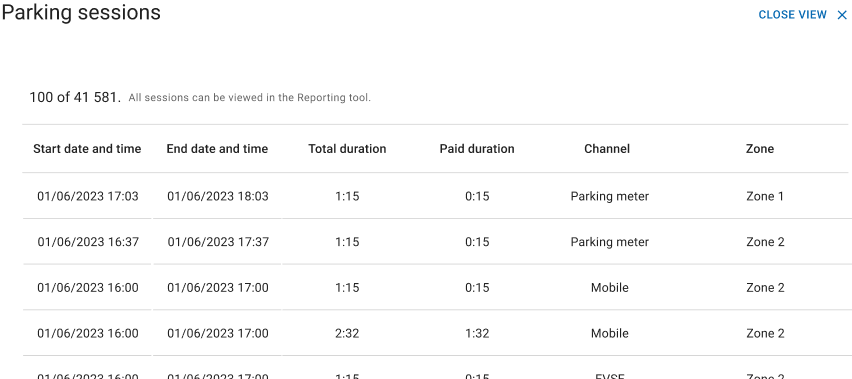The image size is (852, 379).
Task: Click the Paid duration column header
Action: (x=477, y=149)
